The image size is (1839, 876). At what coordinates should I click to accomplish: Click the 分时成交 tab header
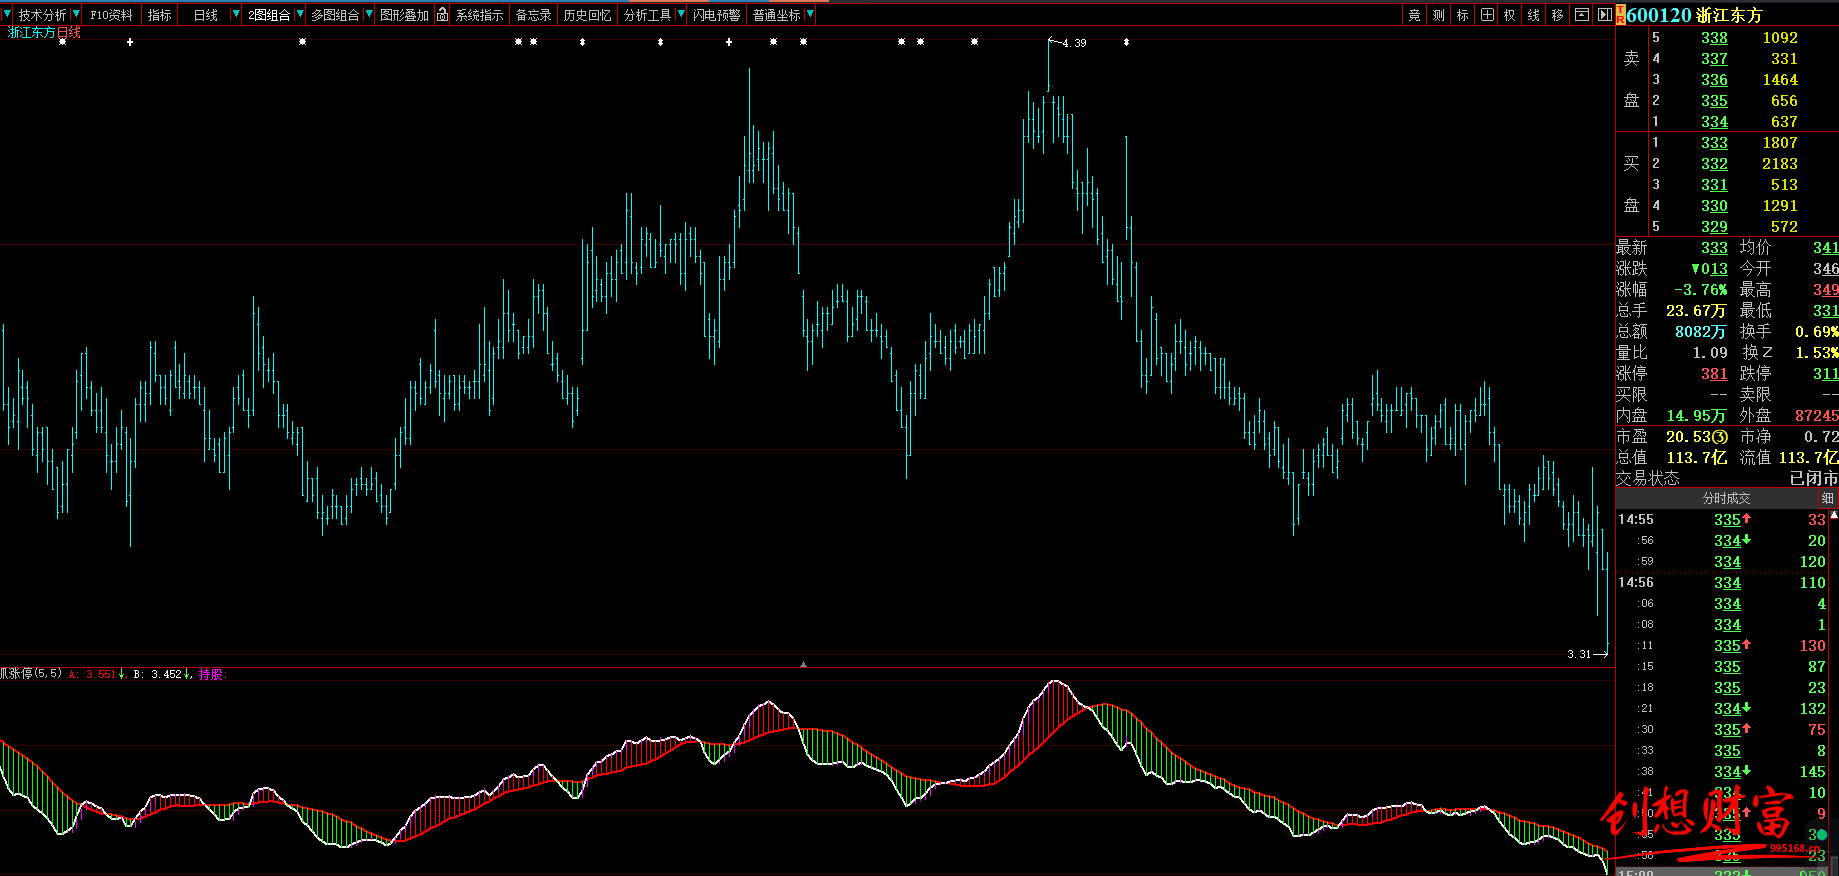coord(1727,498)
